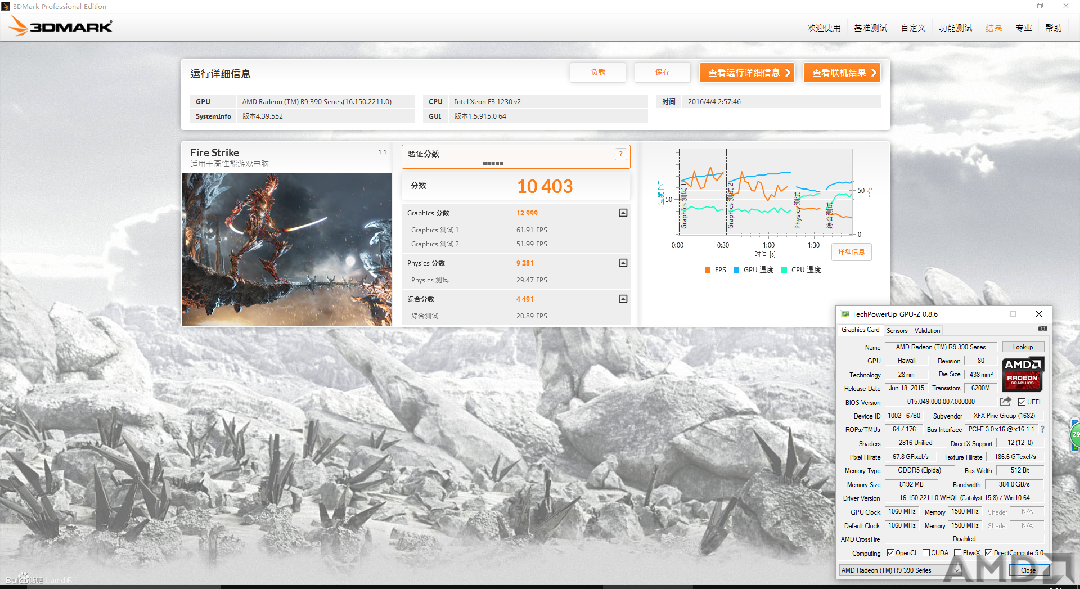This screenshot has height=589, width=1080.
Task: Click the Bus Interface question mark icon
Action: point(1043,429)
